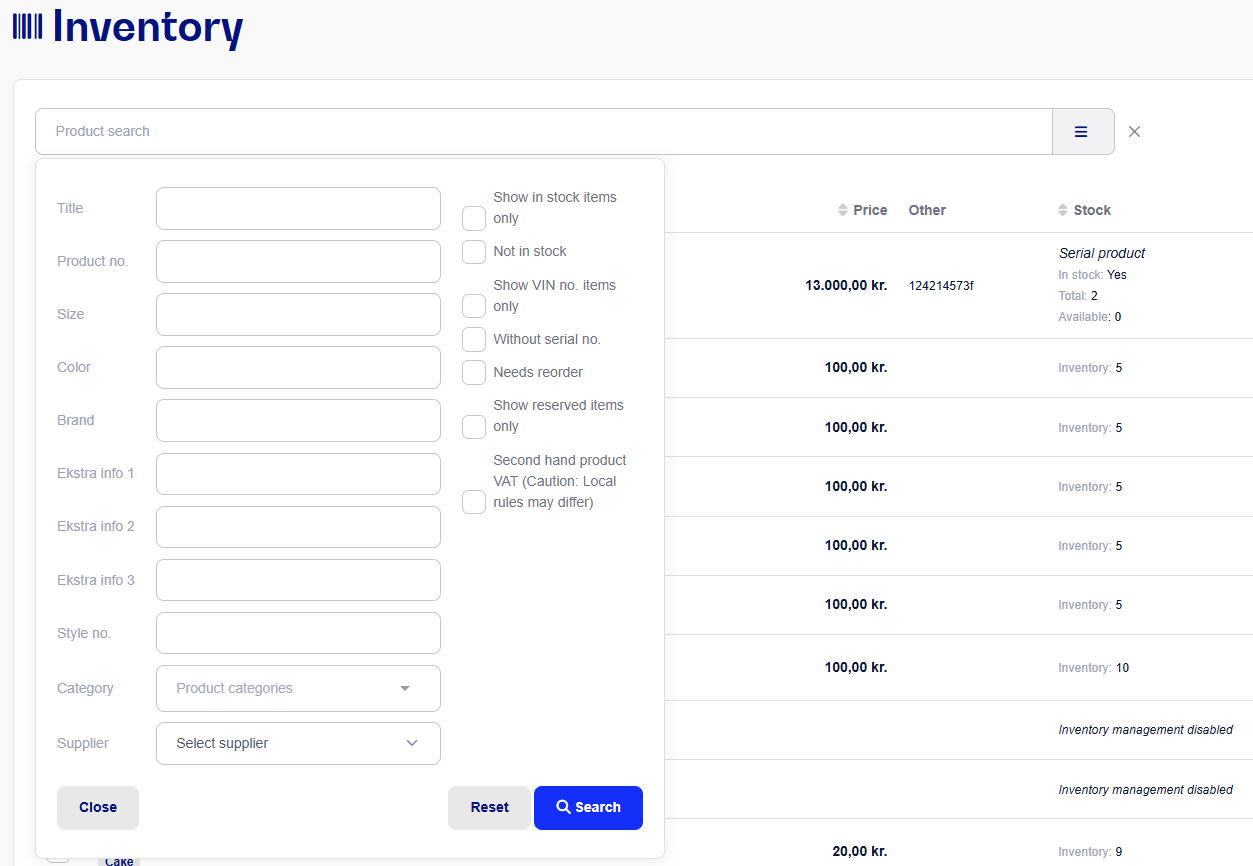Click the Inventory: 10 stock value
This screenshot has height=866, width=1253.
[x=1093, y=668]
